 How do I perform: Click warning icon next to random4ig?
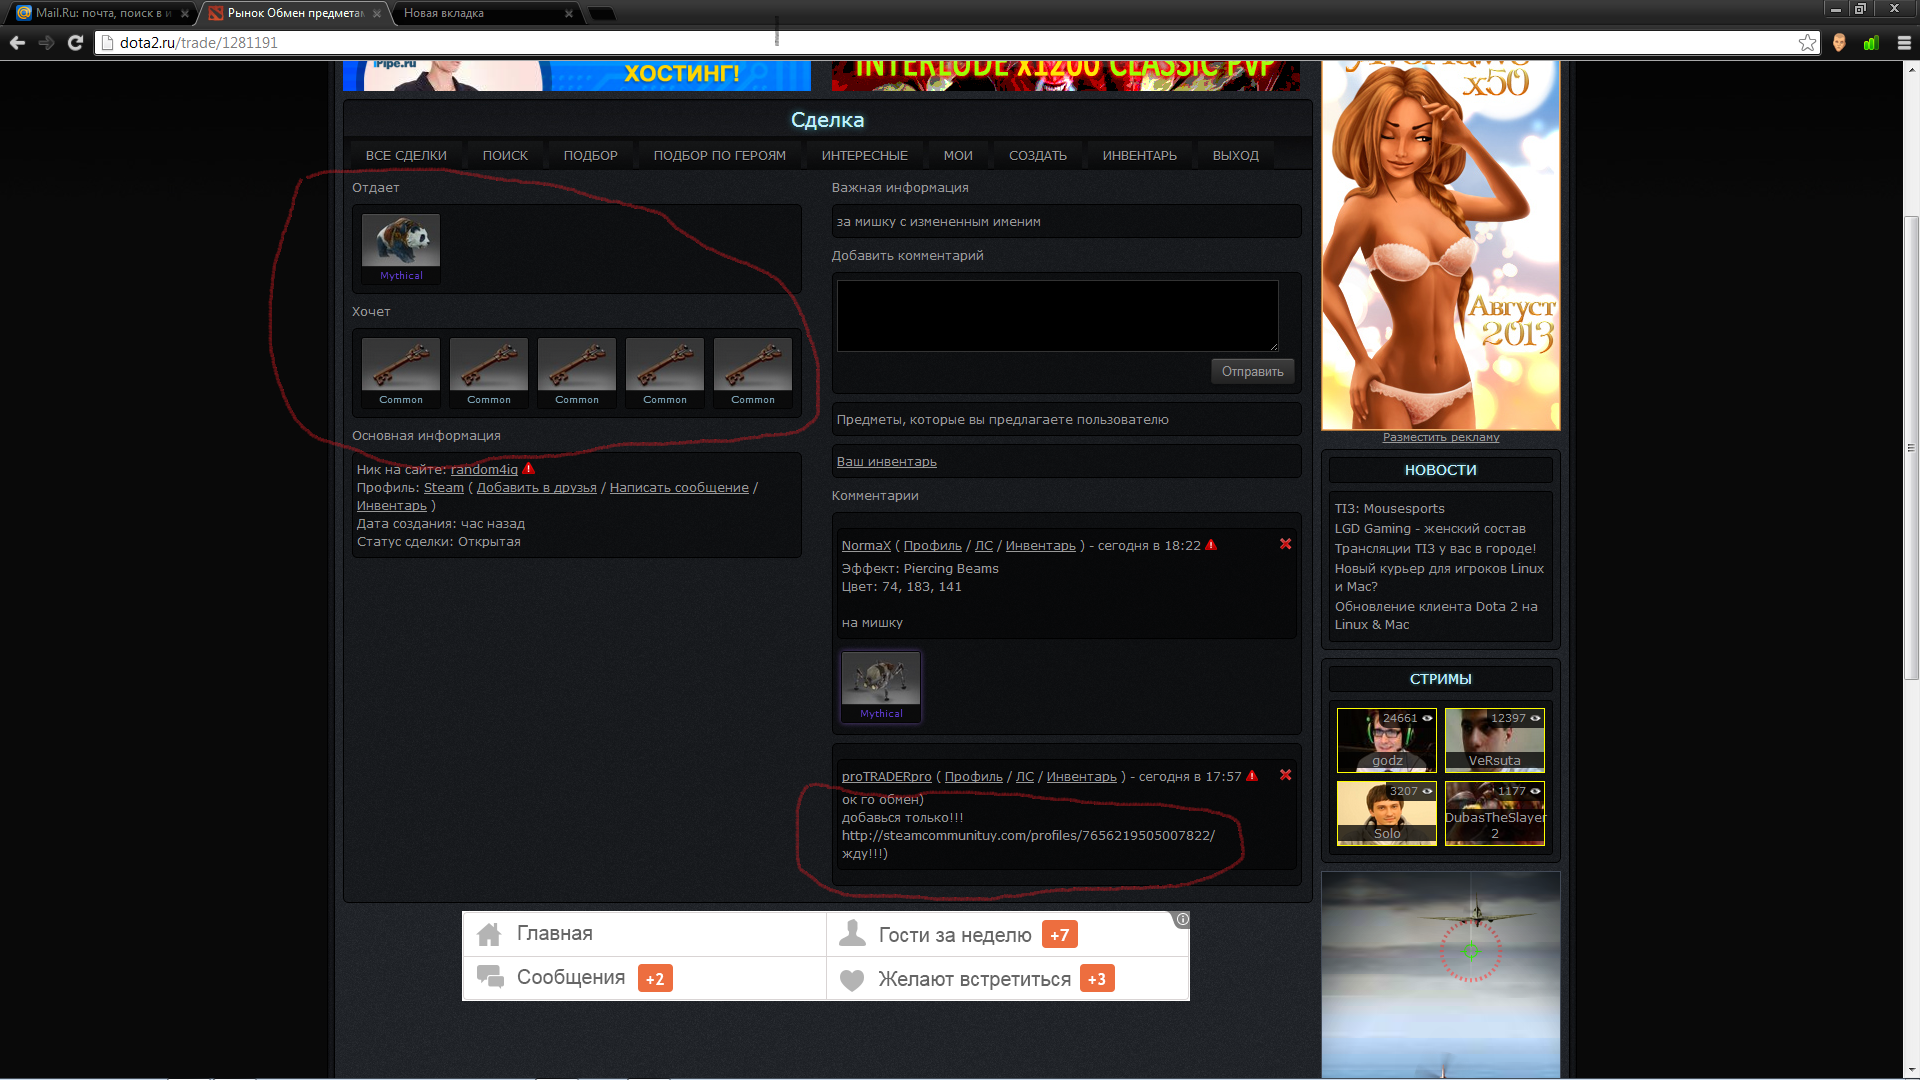529,468
